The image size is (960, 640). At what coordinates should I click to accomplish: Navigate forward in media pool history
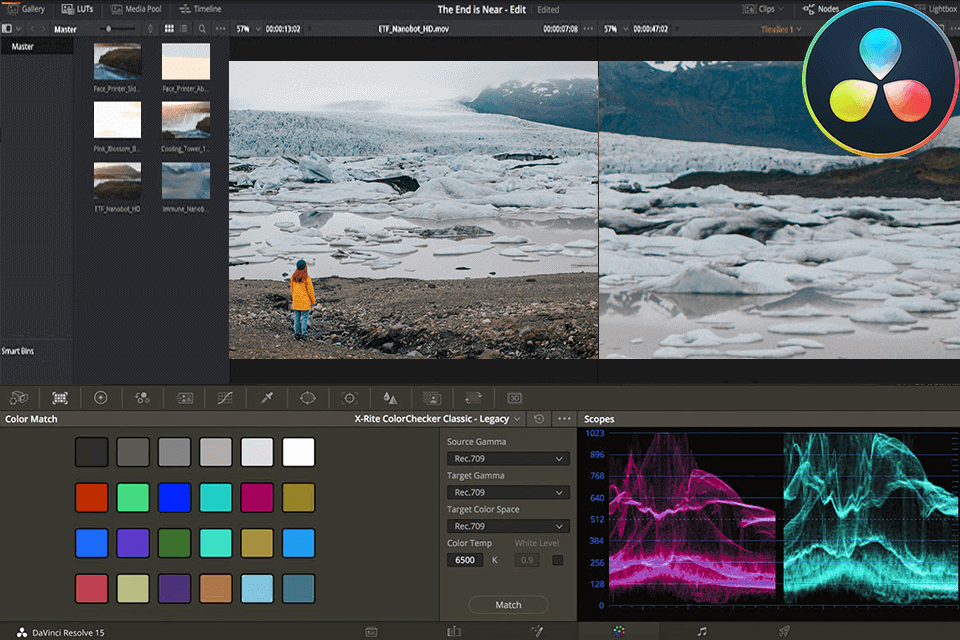(43, 29)
